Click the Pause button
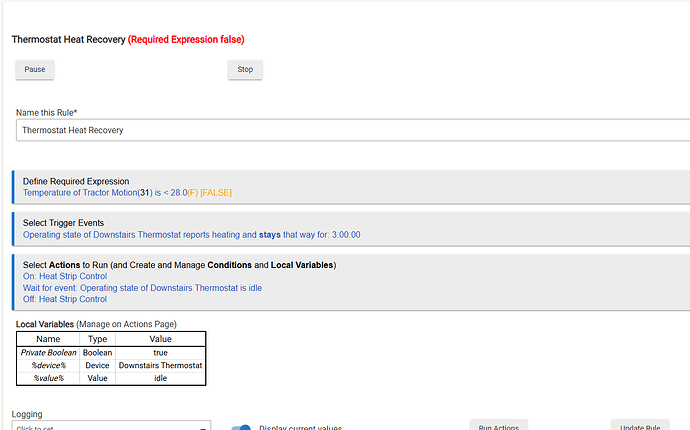Image resolution: width=690 pixels, height=430 pixels. 35,70
